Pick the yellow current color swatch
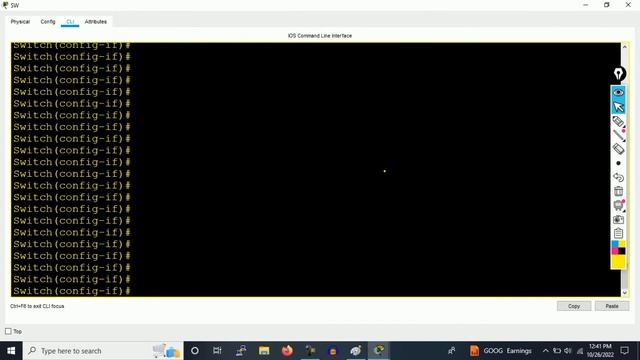The image size is (640, 360). pos(618,262)
